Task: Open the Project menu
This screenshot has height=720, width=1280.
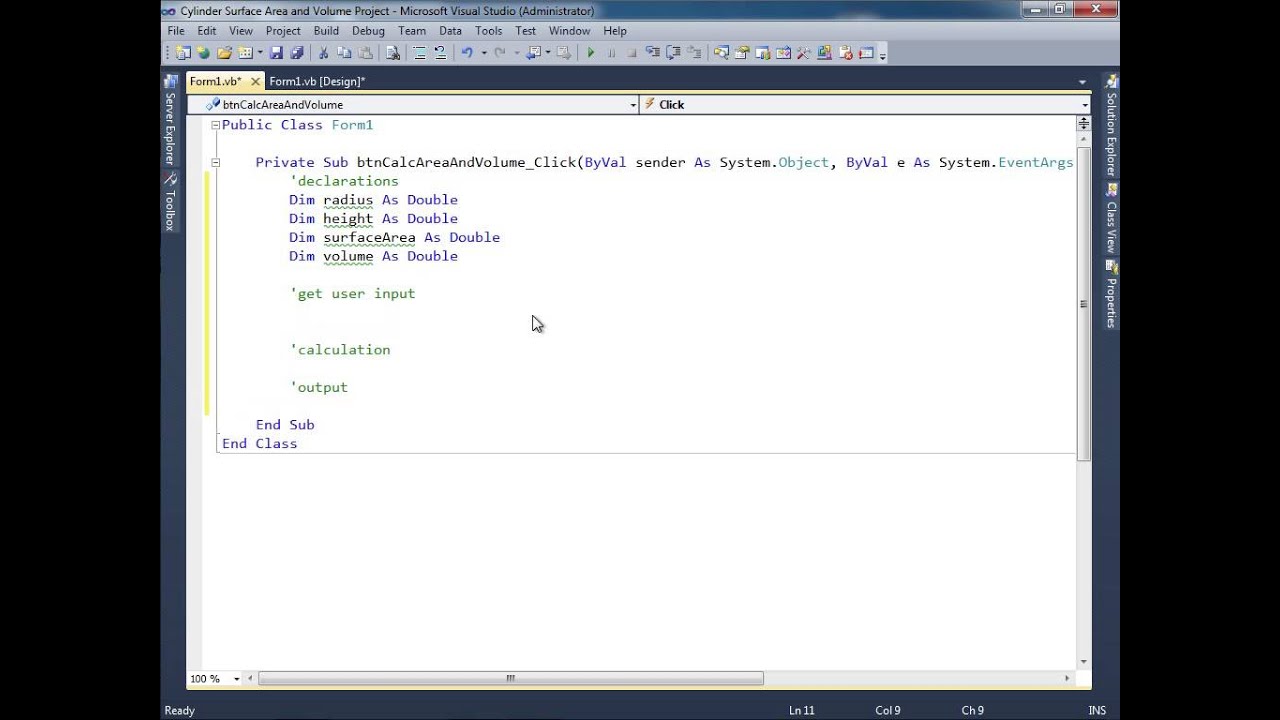Action: coord(283,31)
